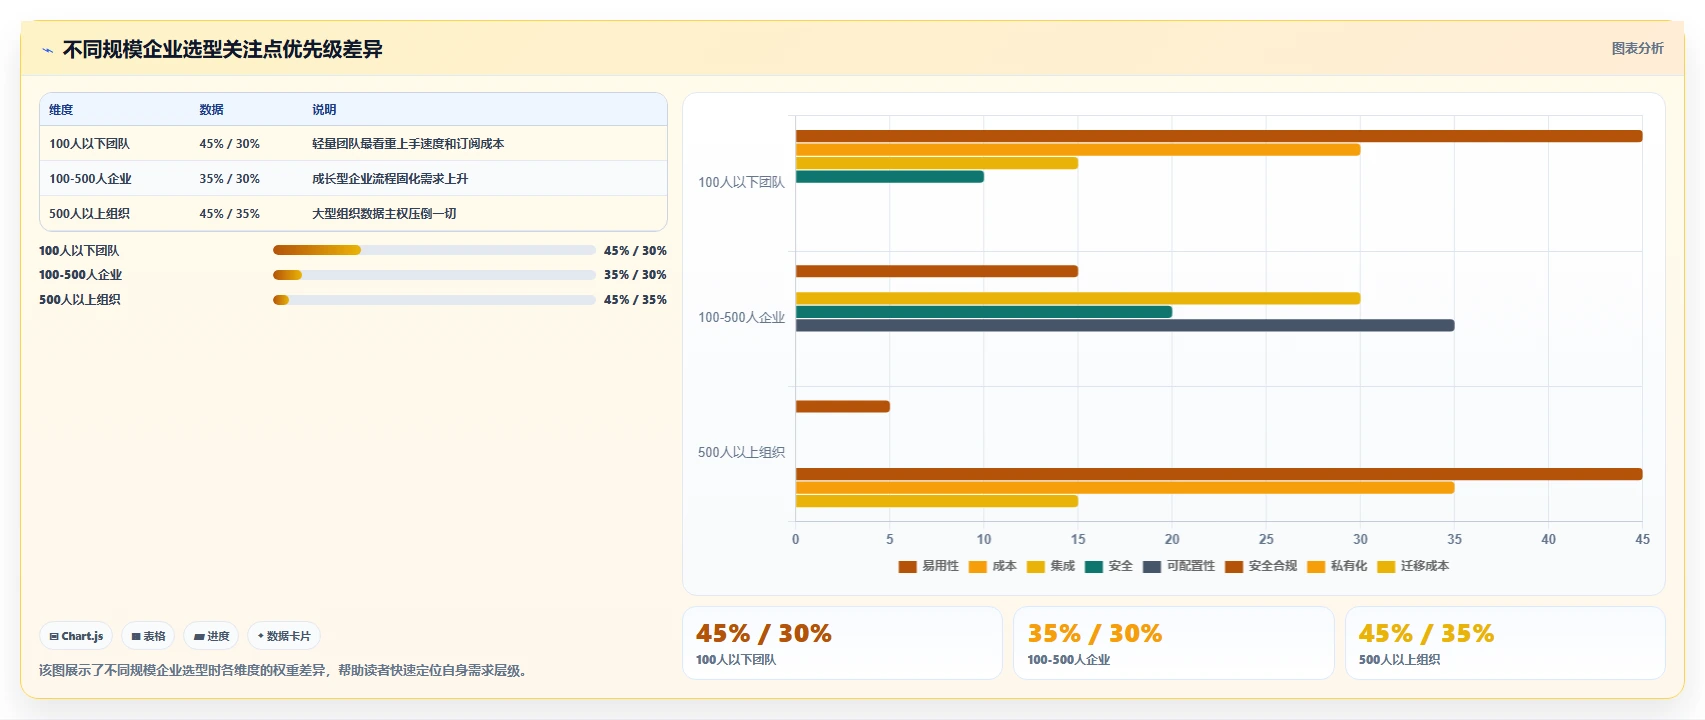Click the 500人以上组织 progress bar

coord(434,300)
